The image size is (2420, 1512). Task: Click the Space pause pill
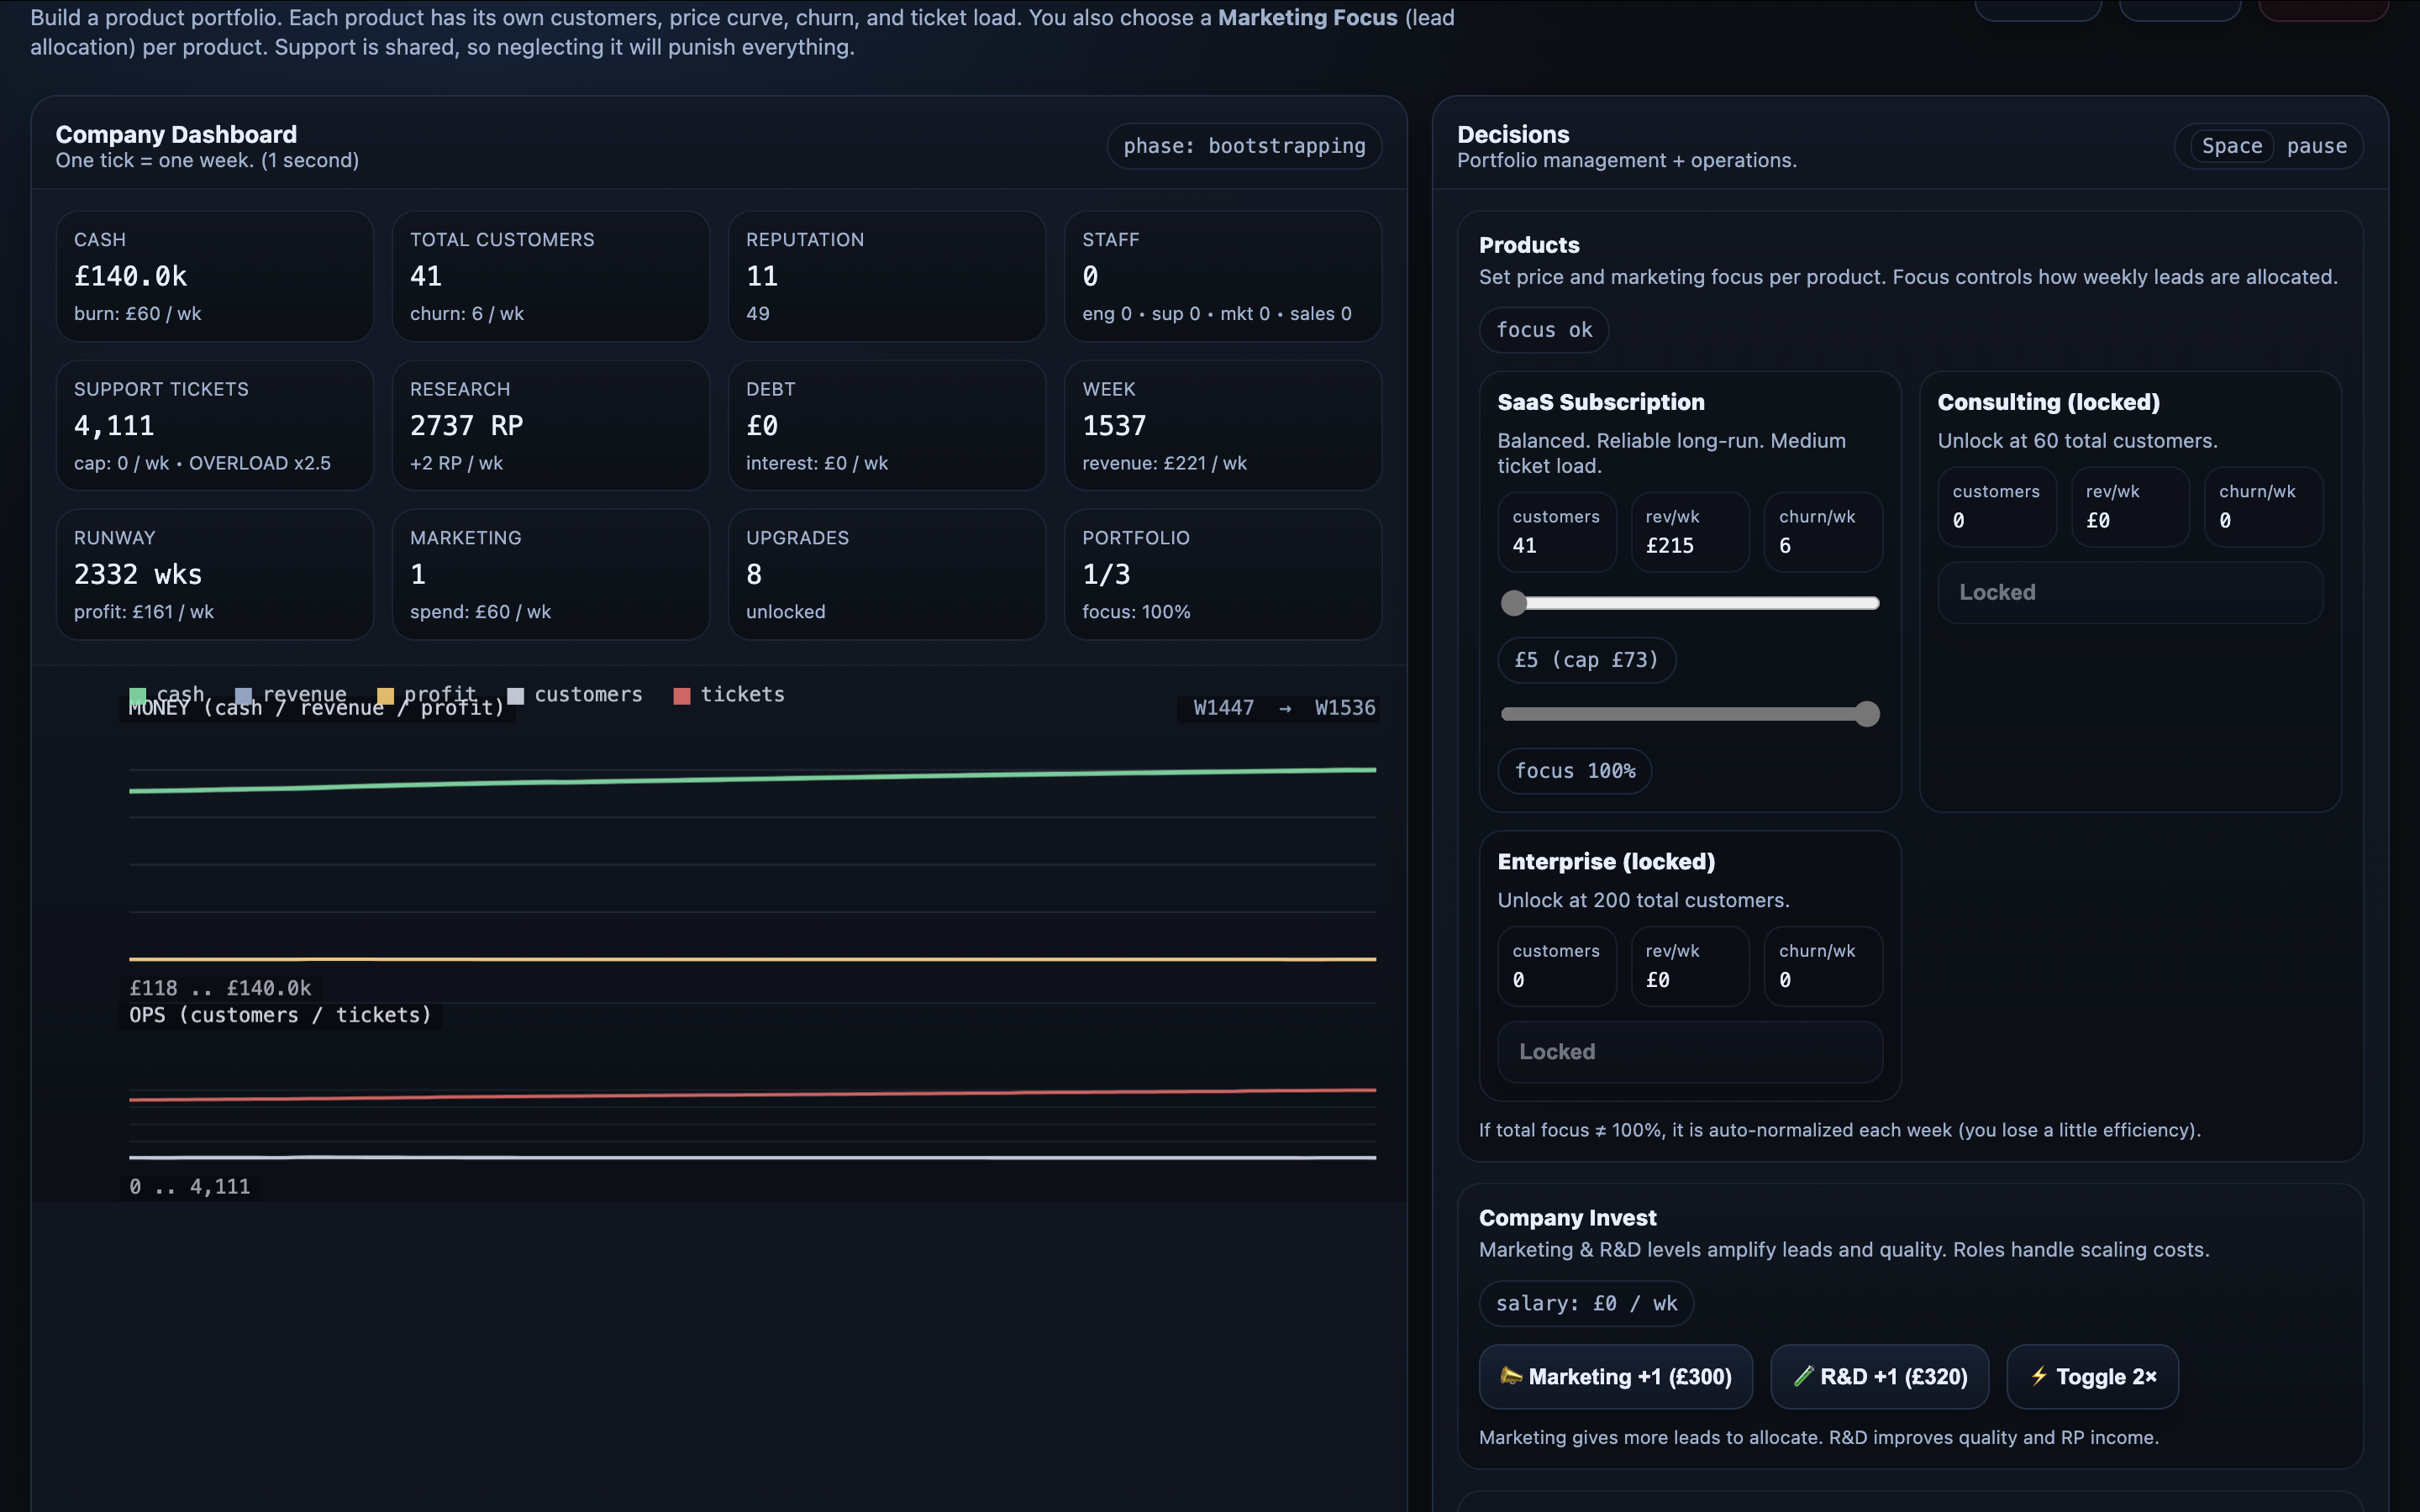pos(2268,146)
